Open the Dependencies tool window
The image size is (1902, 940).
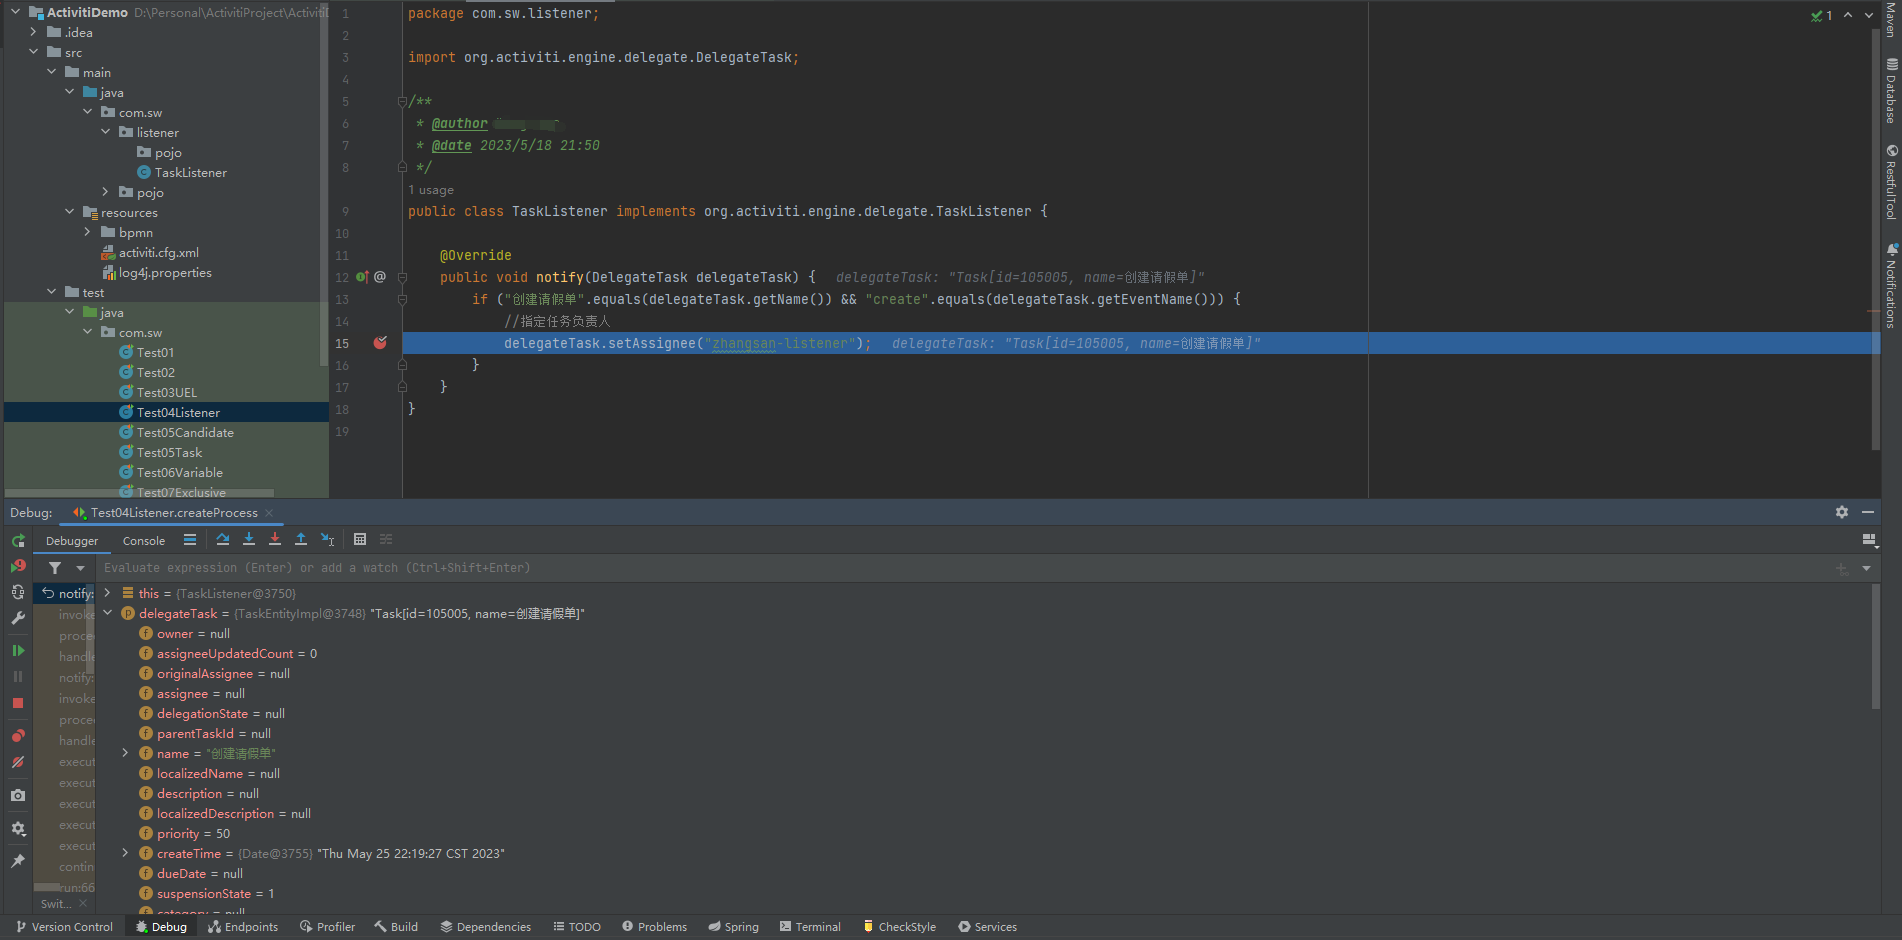click(486, 927)
